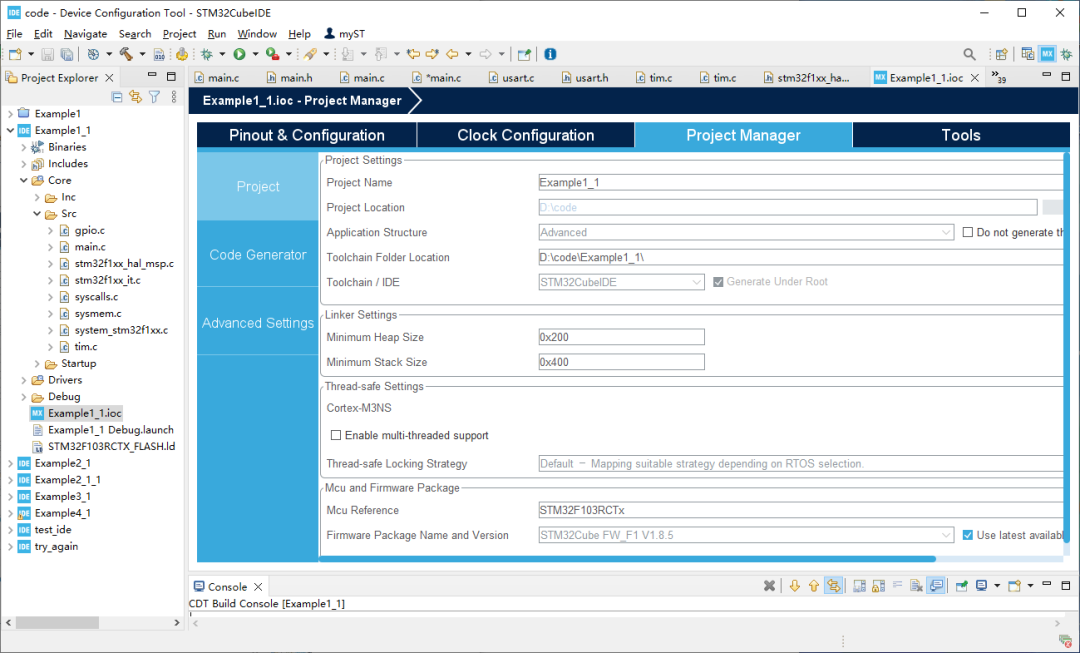The width and height of the screenshot is (1080, 653).
Task: Click the Open Perspective icon
Action: point(1001,54)
